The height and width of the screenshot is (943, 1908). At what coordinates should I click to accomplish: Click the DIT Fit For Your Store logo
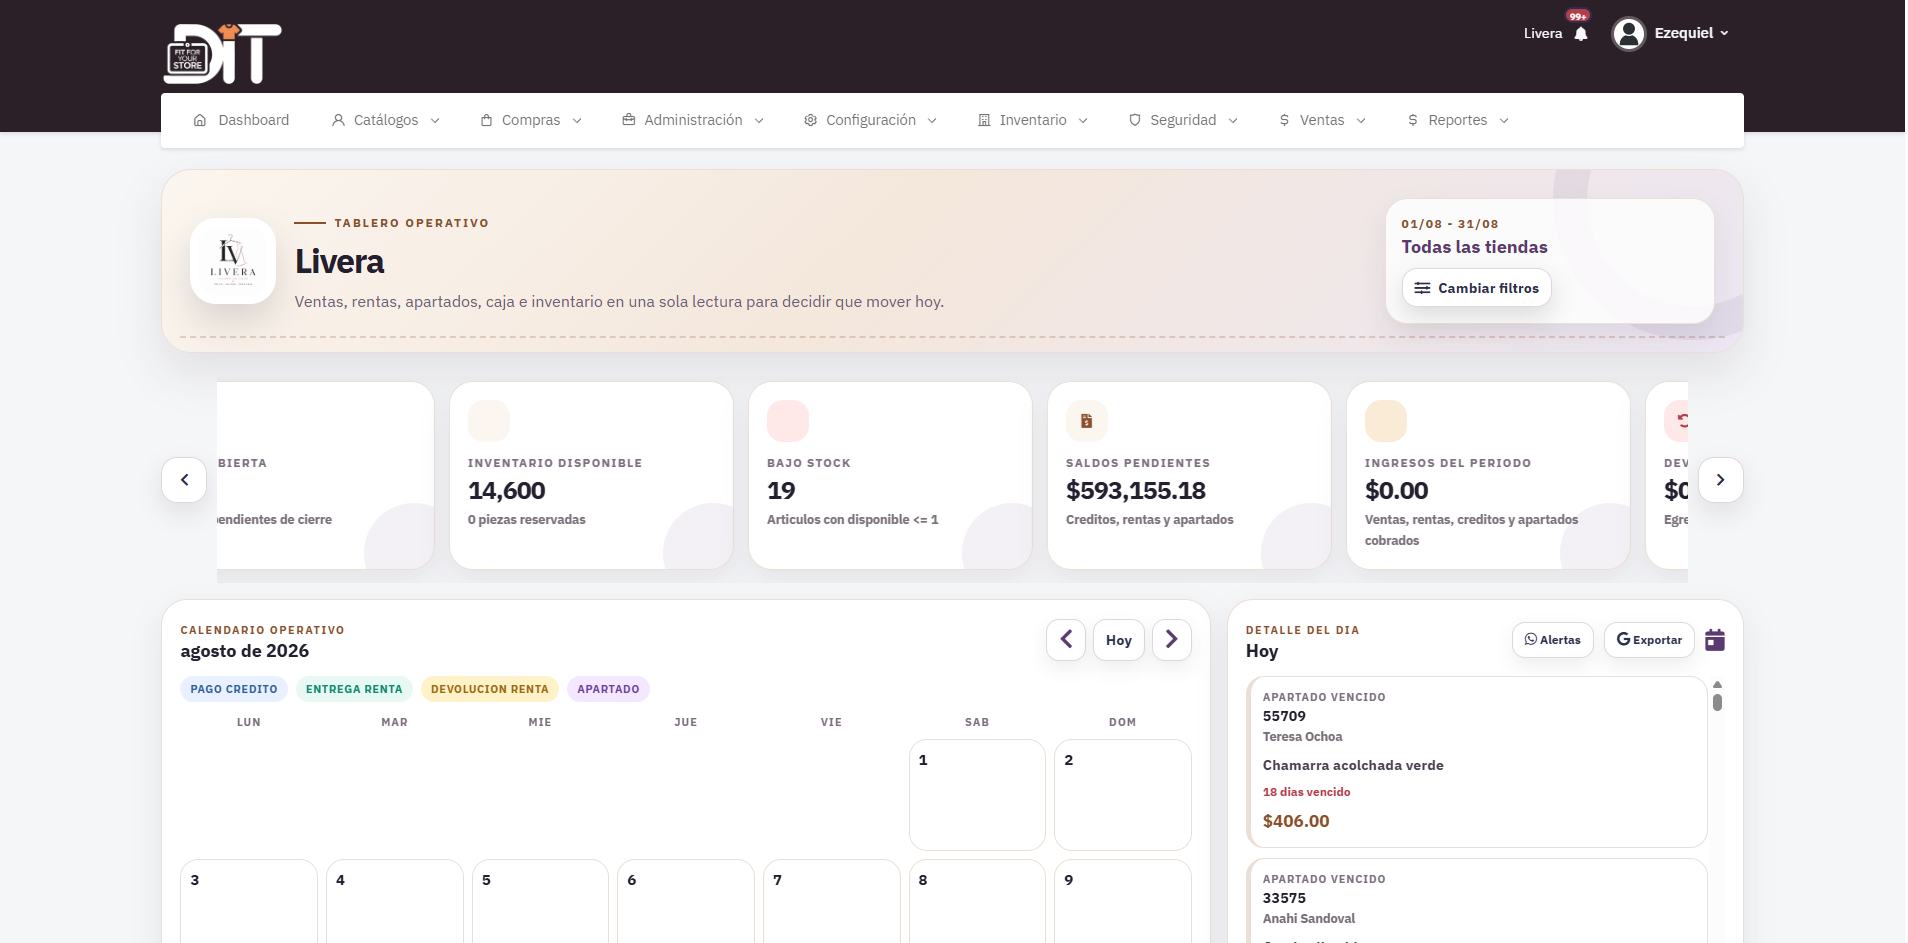(222, 53)
